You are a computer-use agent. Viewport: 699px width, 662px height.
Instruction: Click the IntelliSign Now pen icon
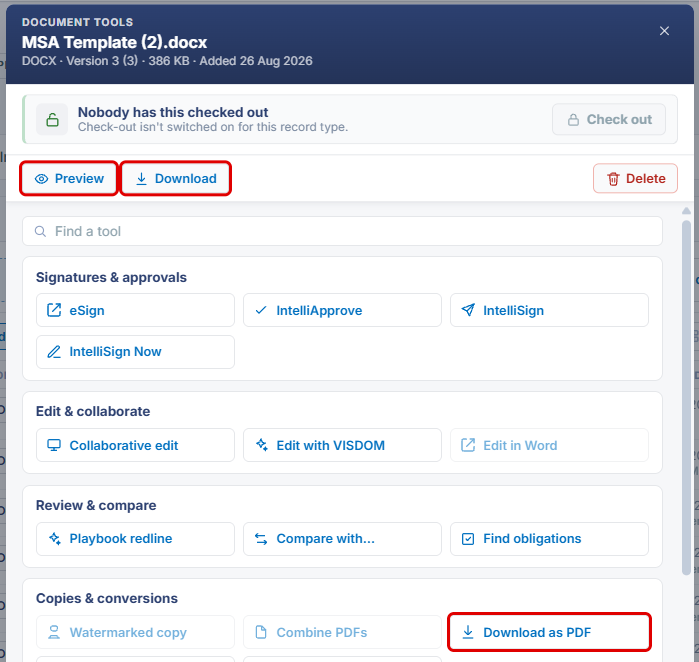54,352
